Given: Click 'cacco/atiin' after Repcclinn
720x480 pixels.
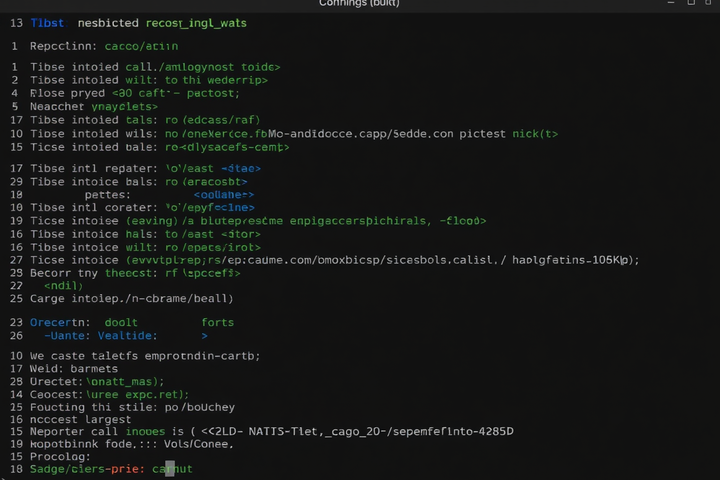Looking at the screenshot, I should [x=141, y=46].
